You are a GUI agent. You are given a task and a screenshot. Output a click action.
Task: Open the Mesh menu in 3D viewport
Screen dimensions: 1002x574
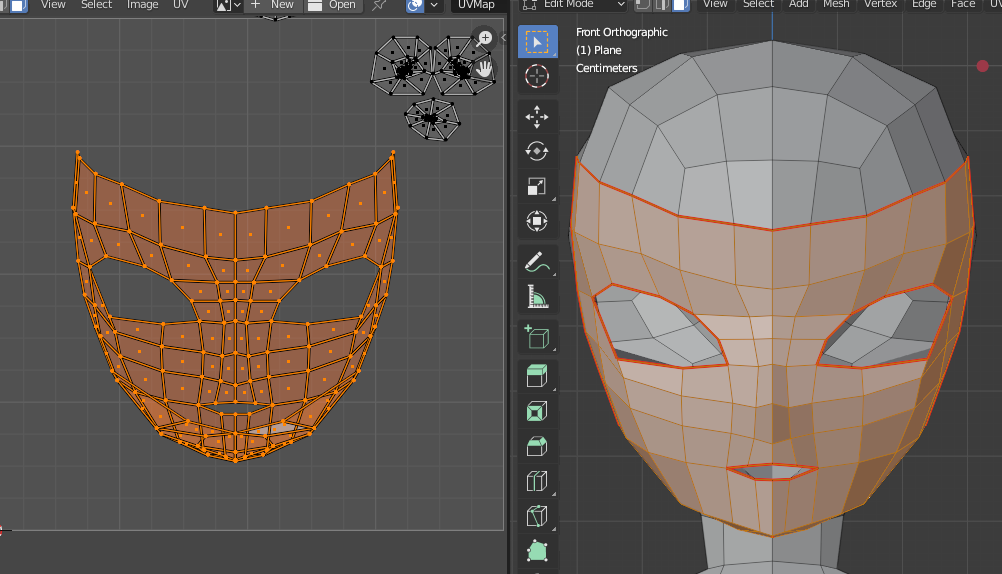tap(836, 4)
